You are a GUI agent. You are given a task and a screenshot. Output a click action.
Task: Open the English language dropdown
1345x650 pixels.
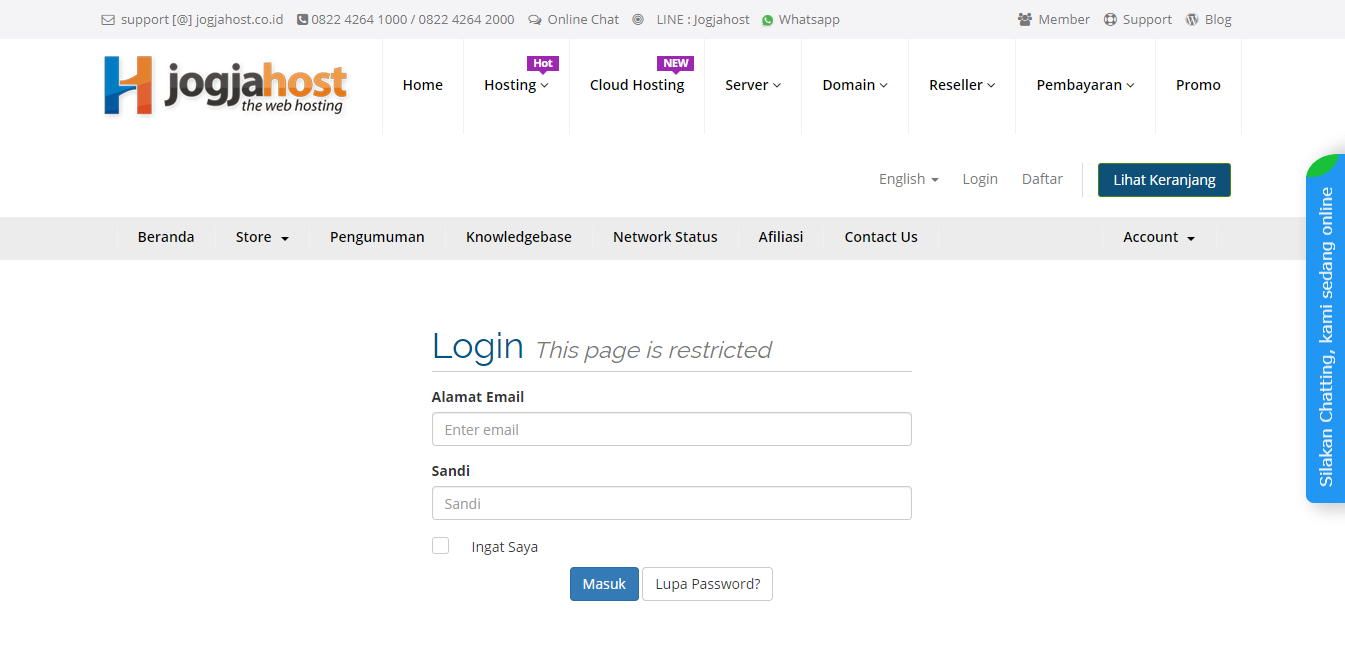pos(908,179)
